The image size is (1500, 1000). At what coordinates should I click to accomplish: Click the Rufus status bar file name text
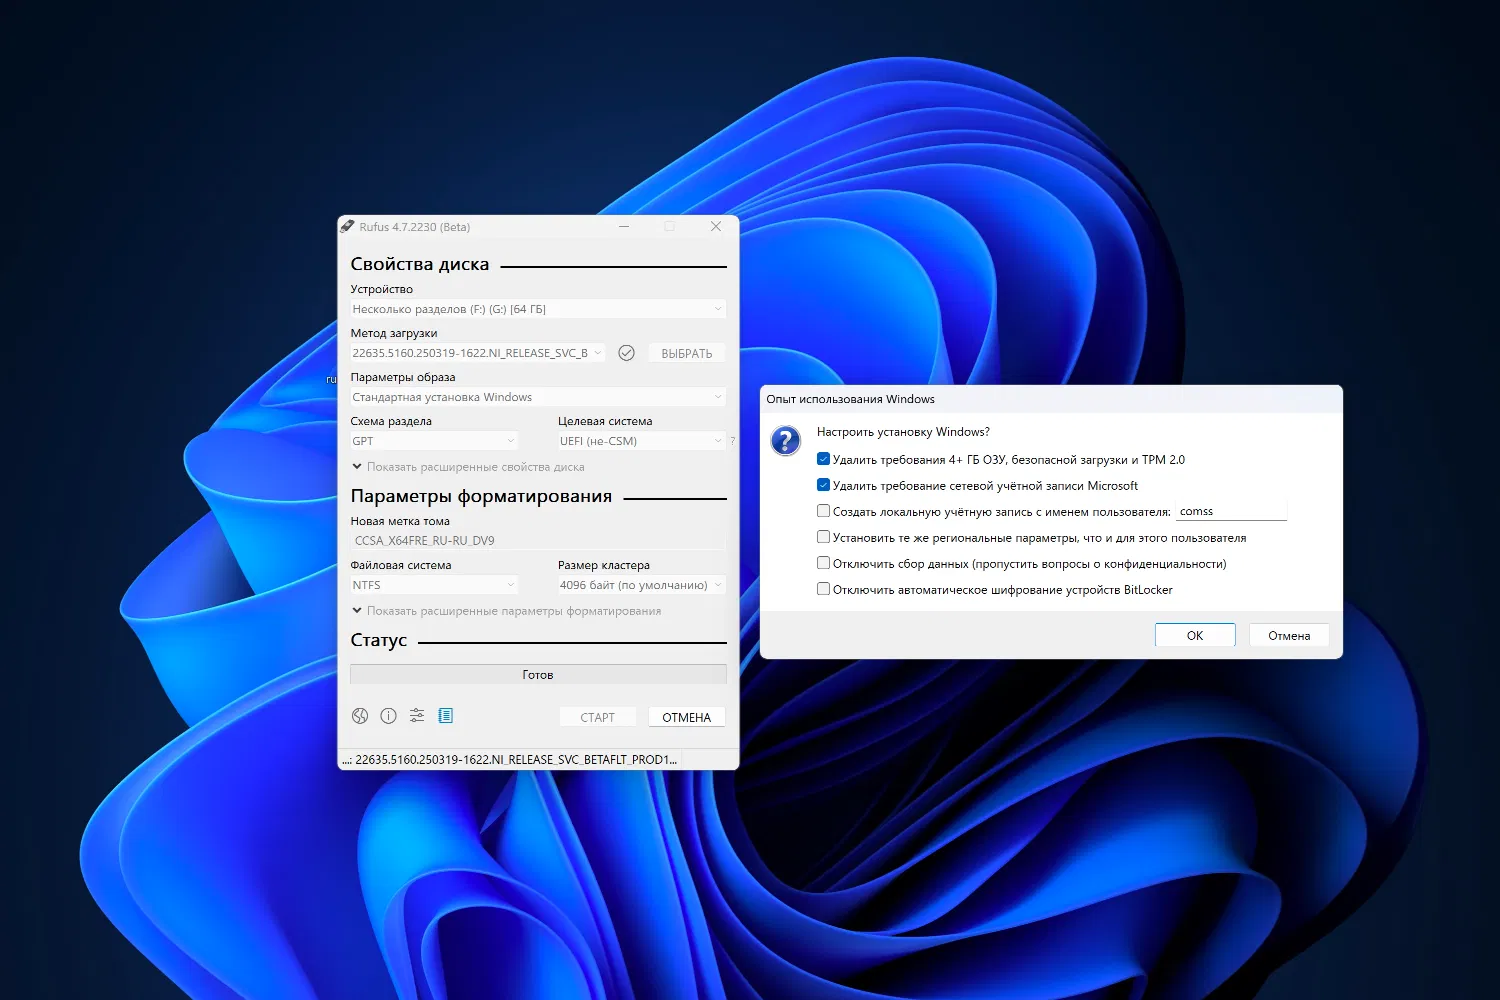[510, 760]
